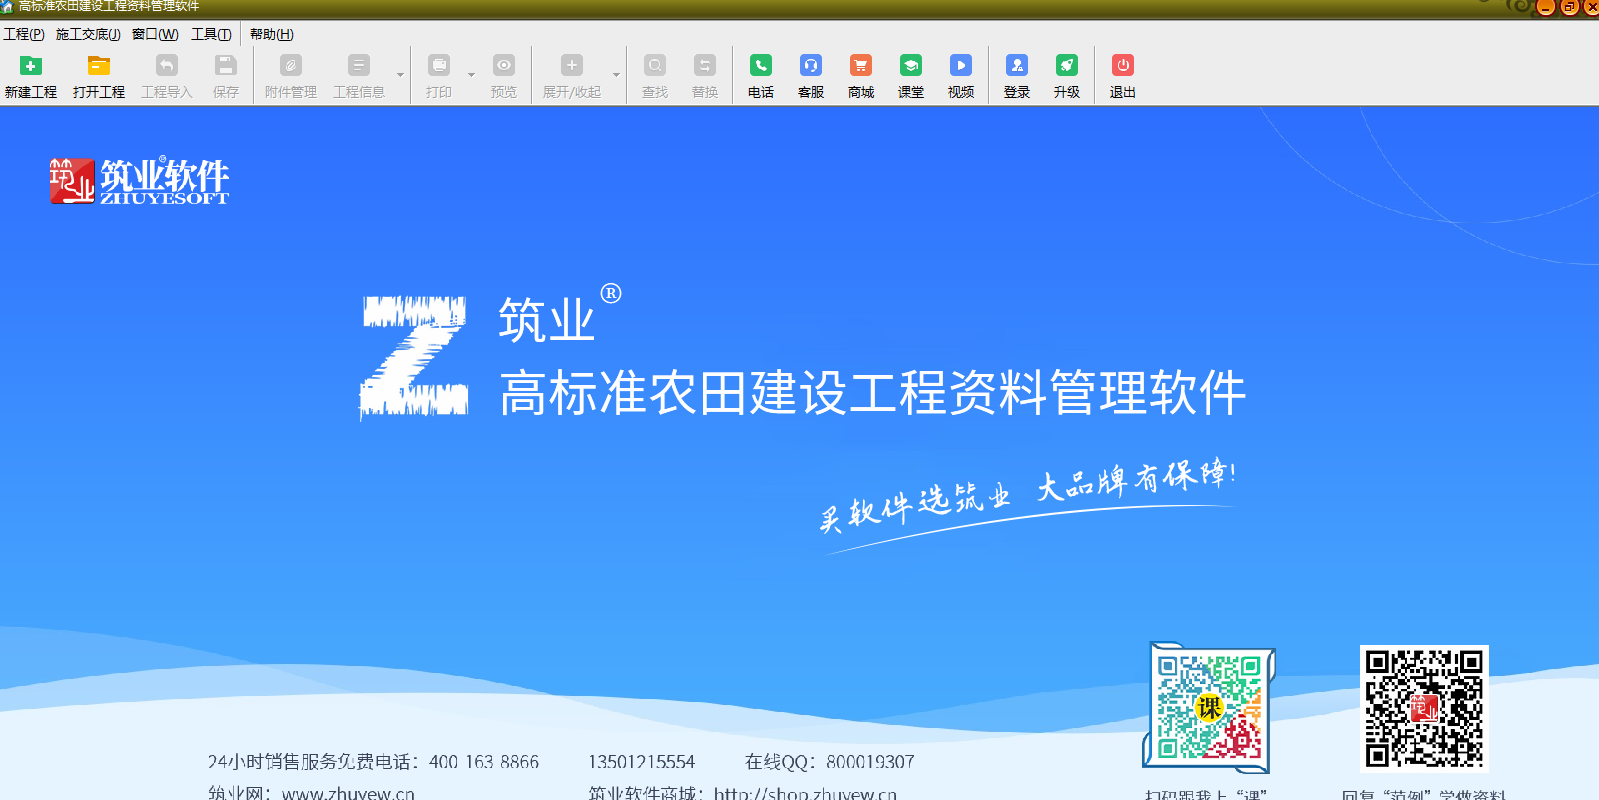This screenshot has height=800, width=1599.
Task: Open the 施工交底(J) menu
Action: tap(88, 34)
